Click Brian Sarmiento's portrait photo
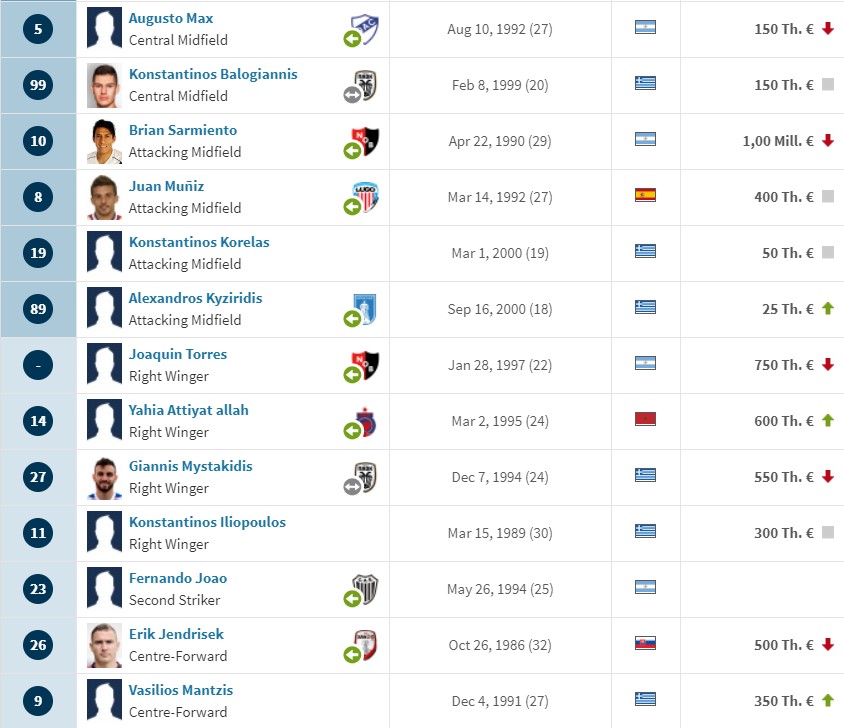Viewport: 844px width, 728px height. pos(104,141)
